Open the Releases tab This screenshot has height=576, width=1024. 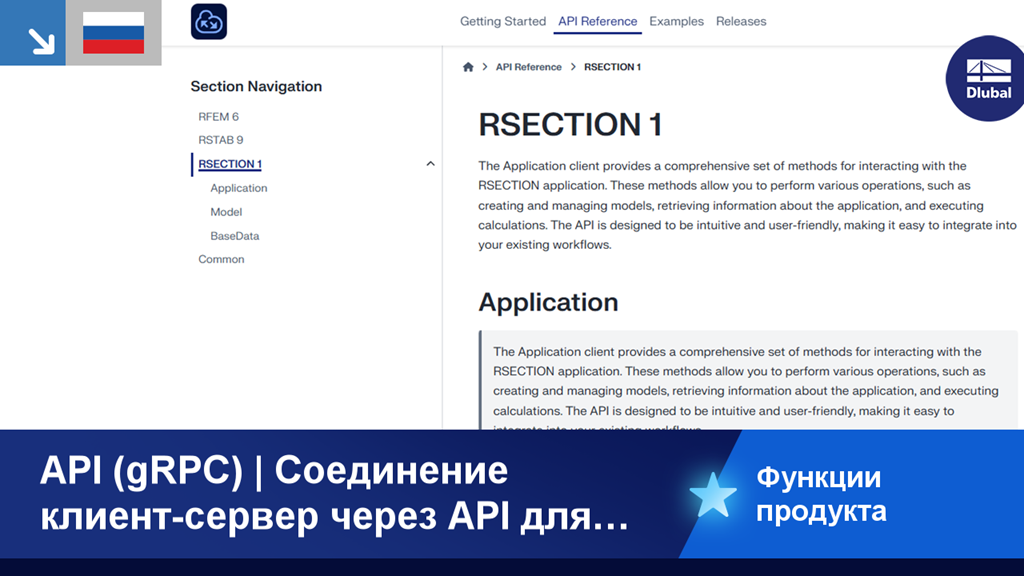[741, 22]
